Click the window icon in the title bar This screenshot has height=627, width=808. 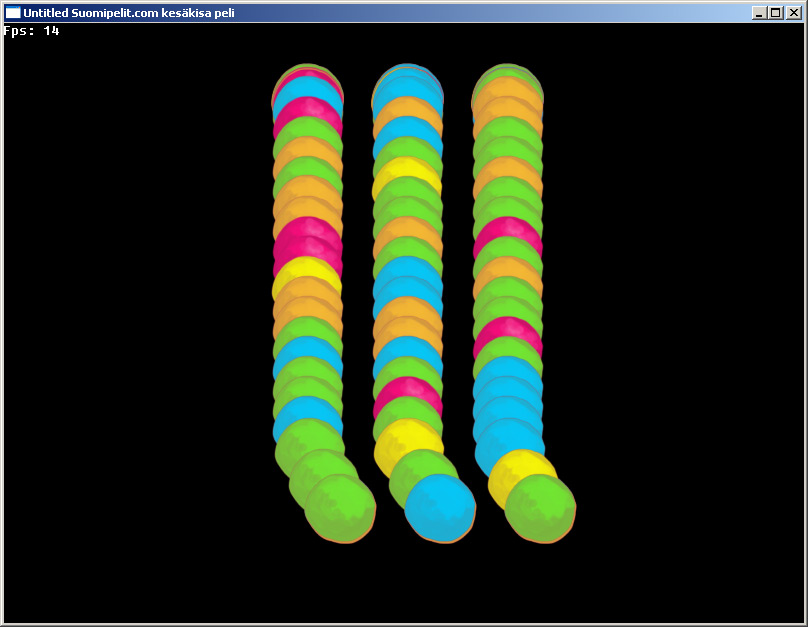[12, 13]
